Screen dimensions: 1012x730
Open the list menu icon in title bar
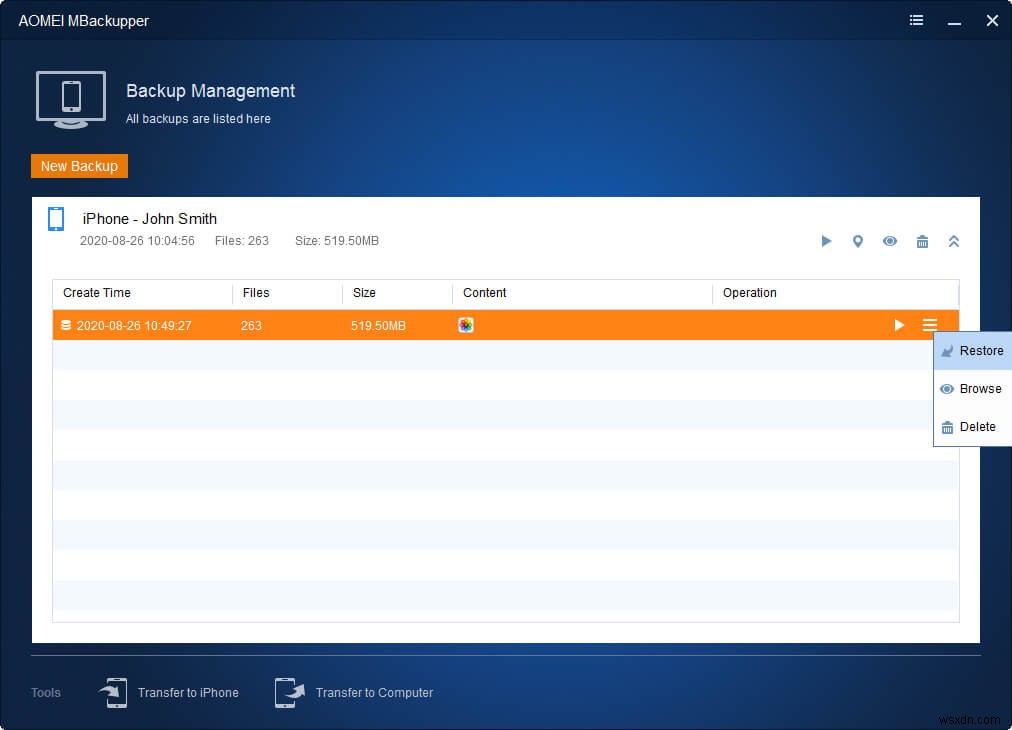[916, 20]
